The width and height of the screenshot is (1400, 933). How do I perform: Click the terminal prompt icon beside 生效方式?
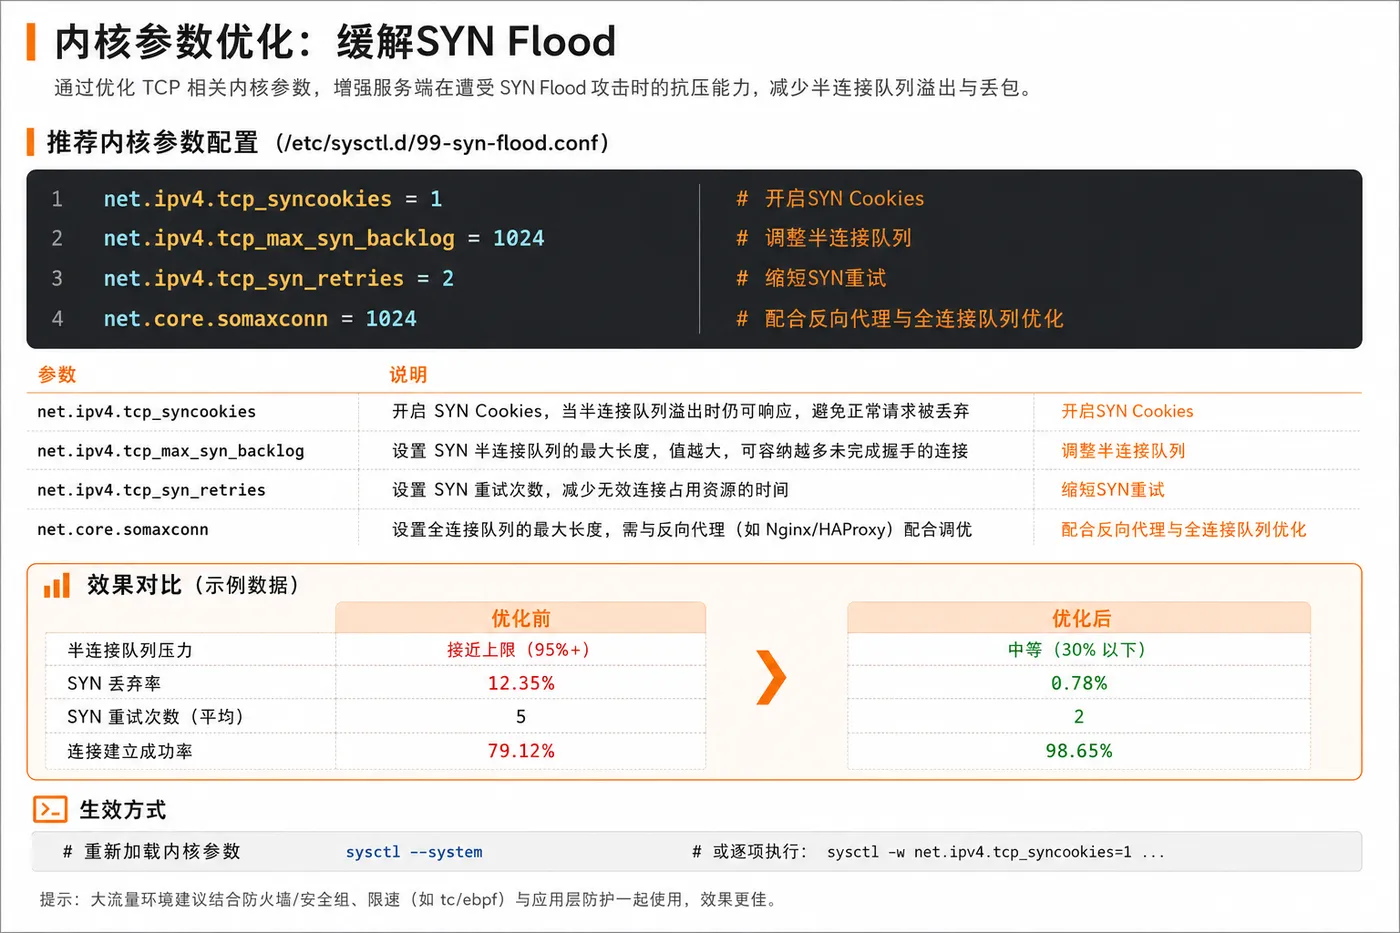pyautogui.click(x=50, y=809)
